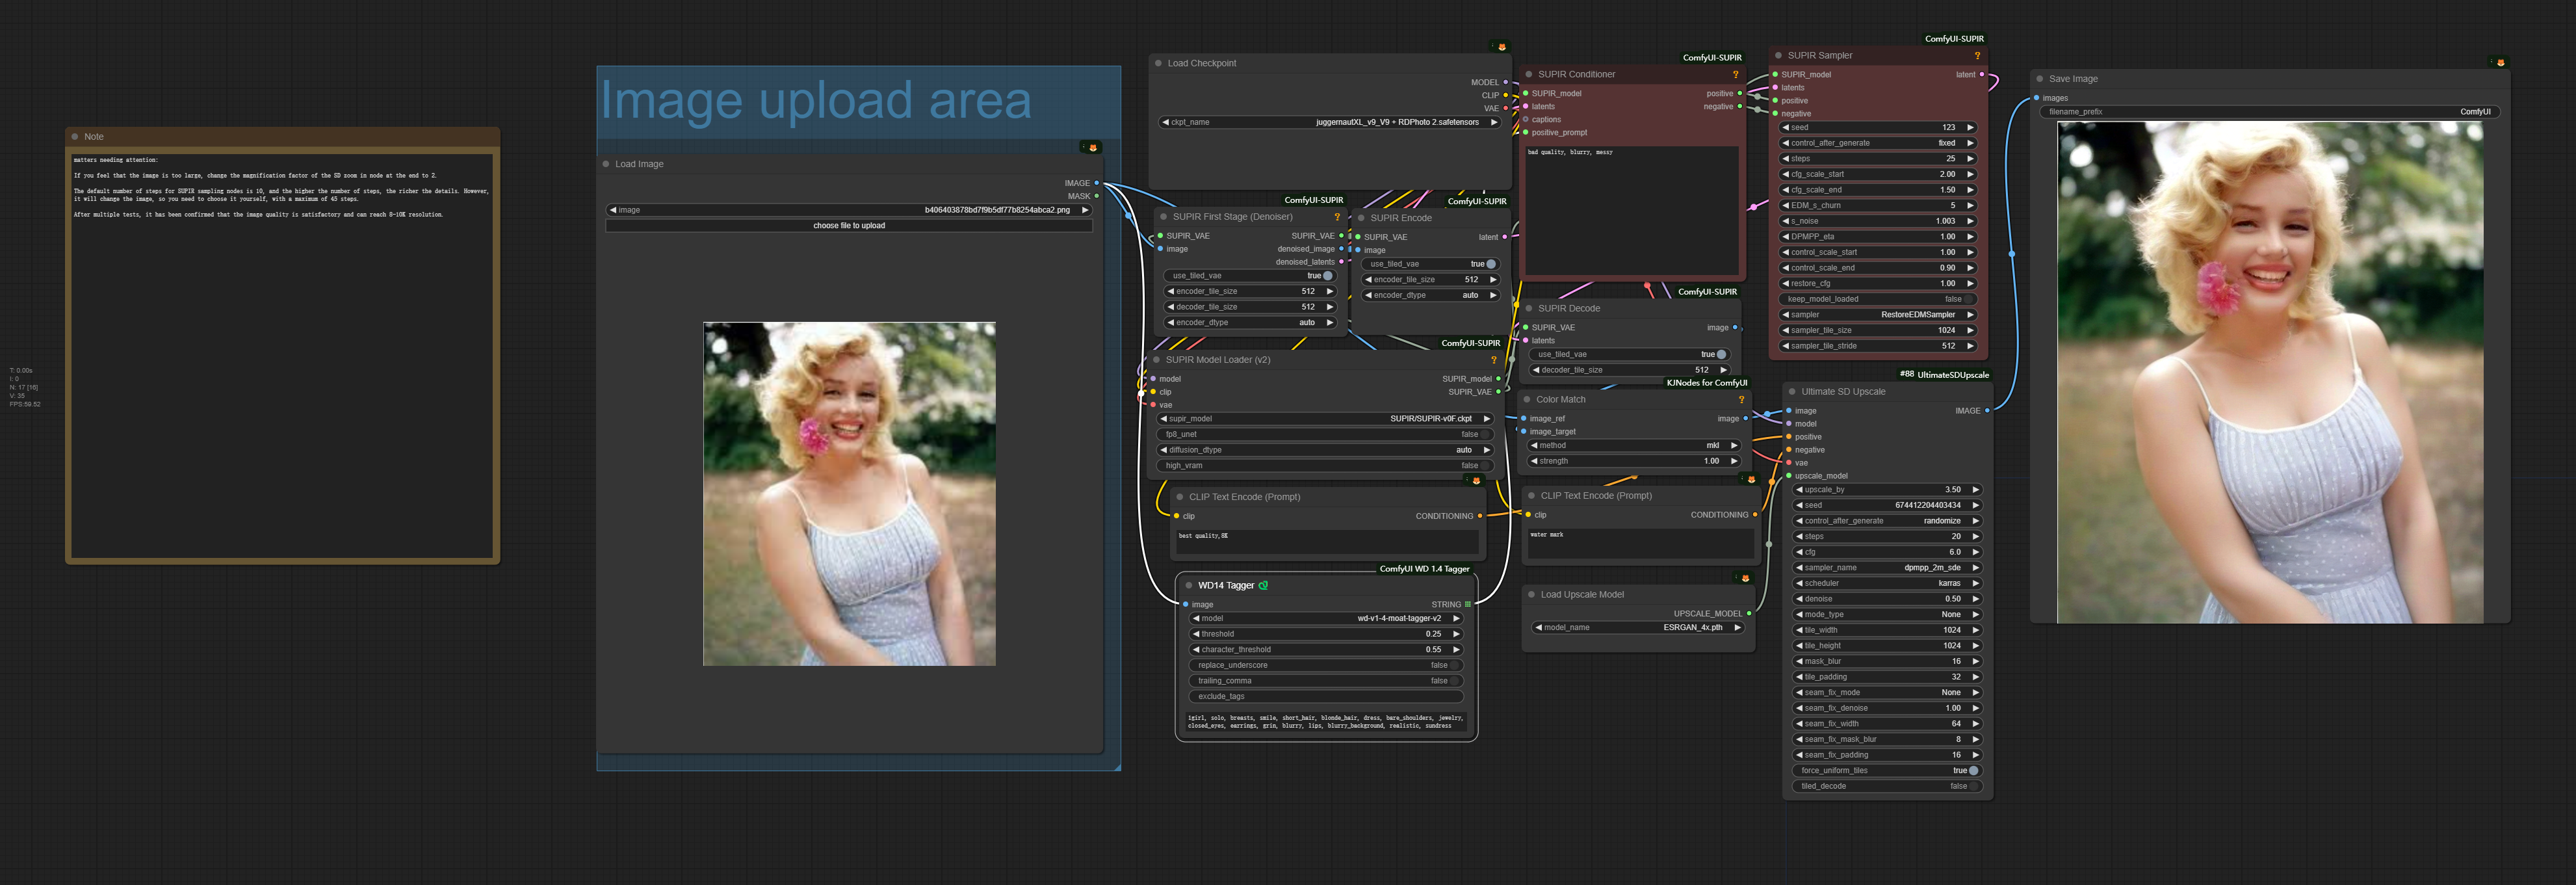
Task: Click the collapse dot on Save Image title
Action: (x=2040, y=79)
